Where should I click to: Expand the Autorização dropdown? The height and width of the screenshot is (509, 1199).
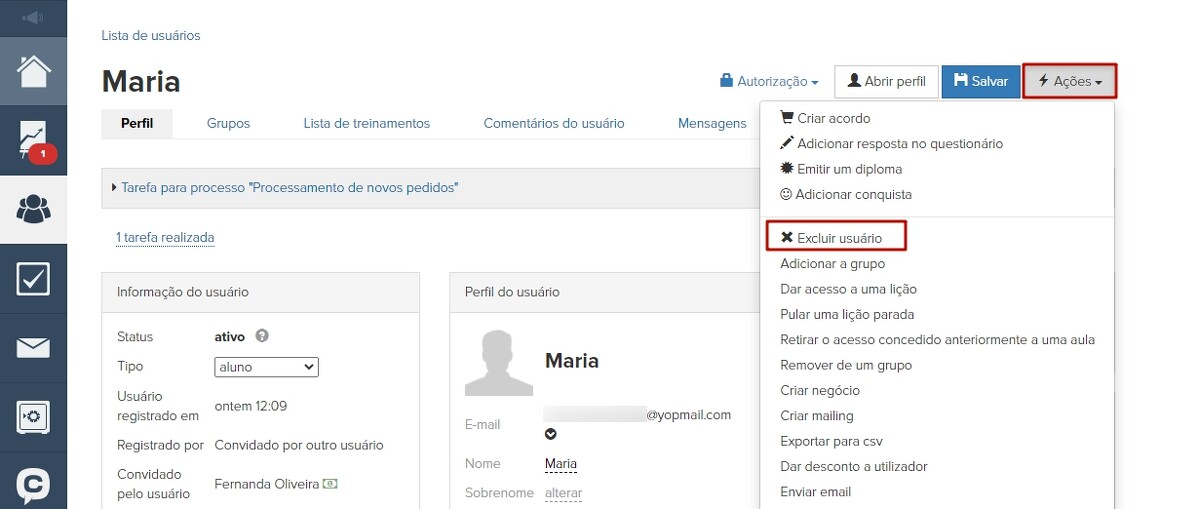[769, 81]
